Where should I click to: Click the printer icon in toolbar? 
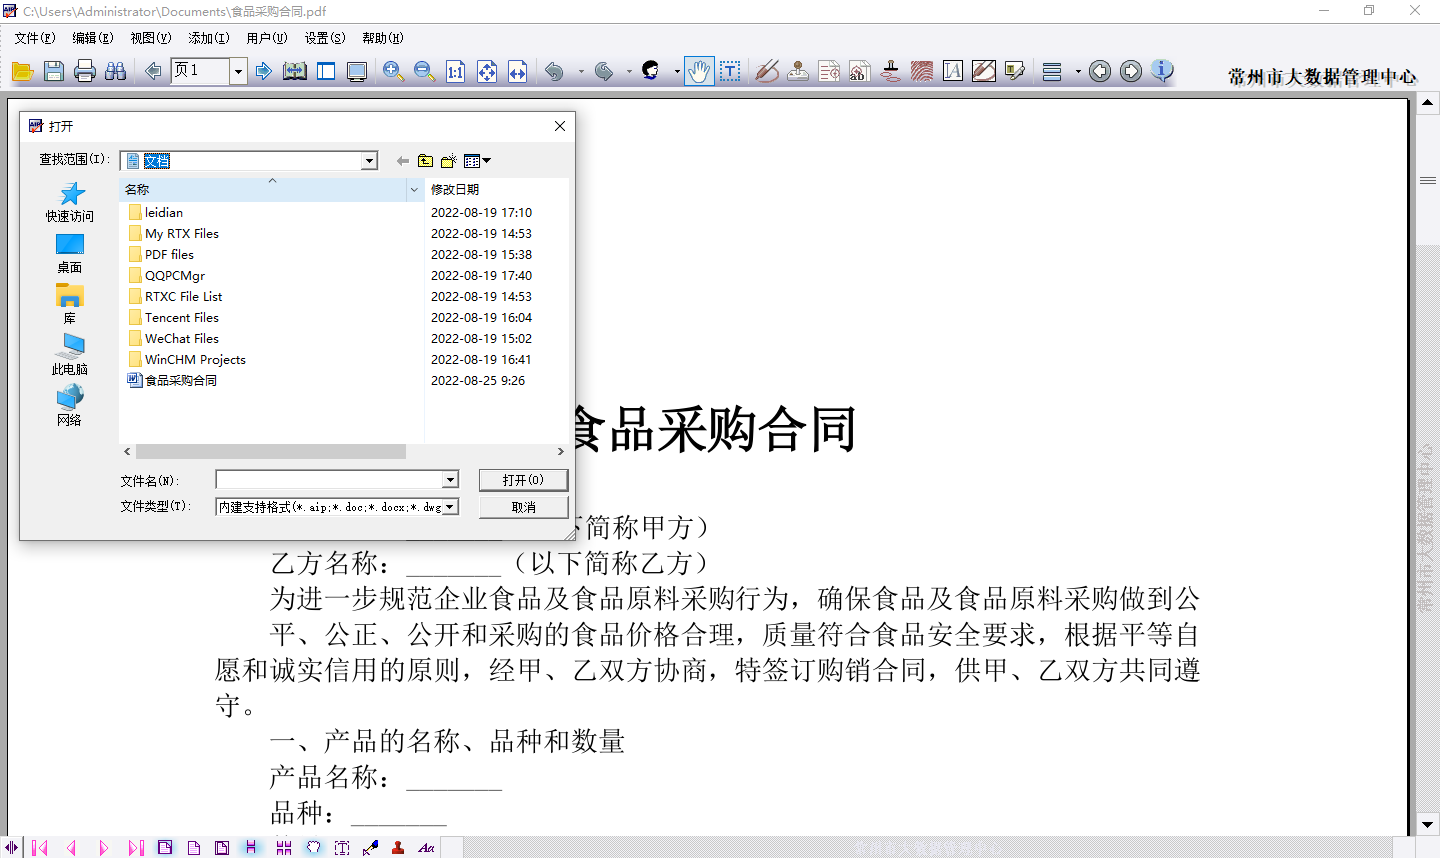85,71
